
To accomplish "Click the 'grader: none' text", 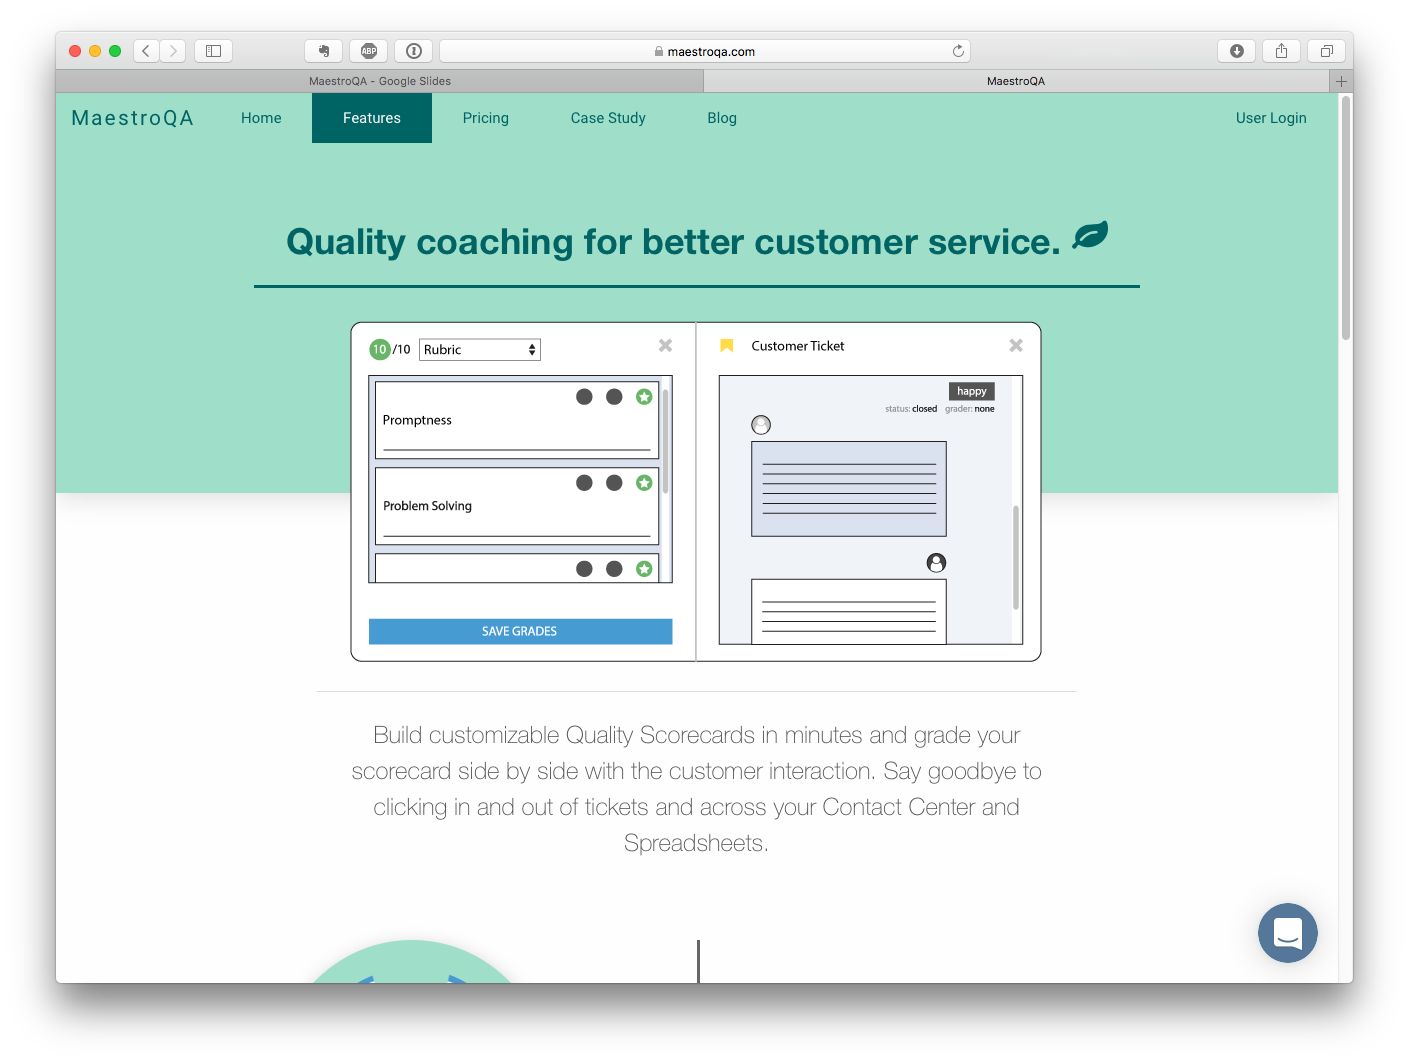I will coord(970,409).
